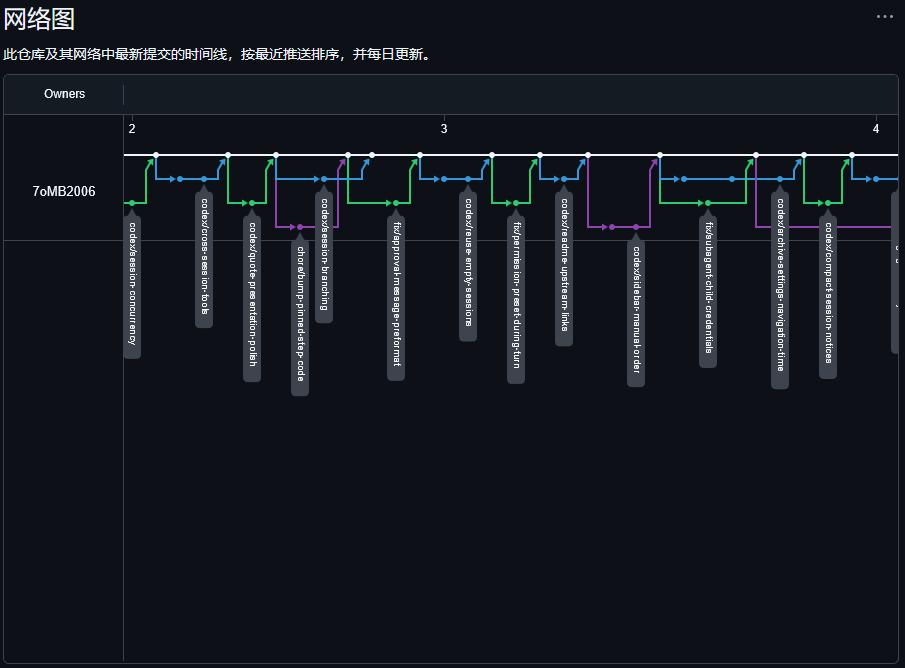This screenshot has height=668, width=905.
Task: Click green commit dot above fix/permission-preset-during-turn
Action: pyautogui.click(x=515, y=203)
